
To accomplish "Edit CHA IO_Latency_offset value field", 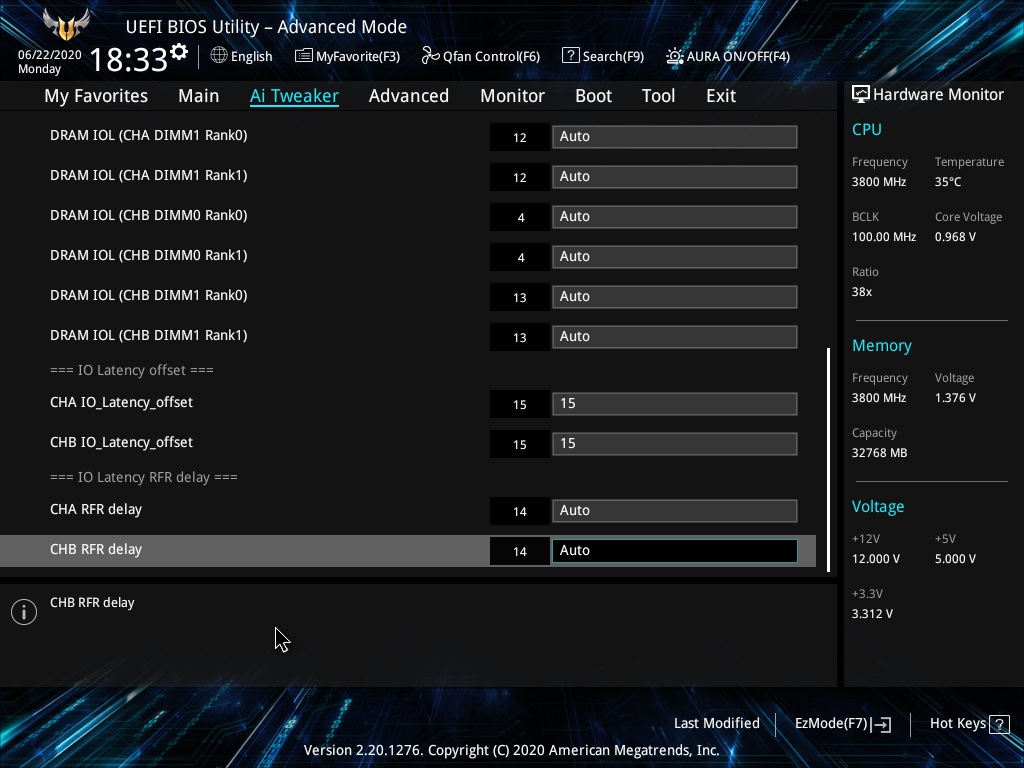I will pos(675,404).
